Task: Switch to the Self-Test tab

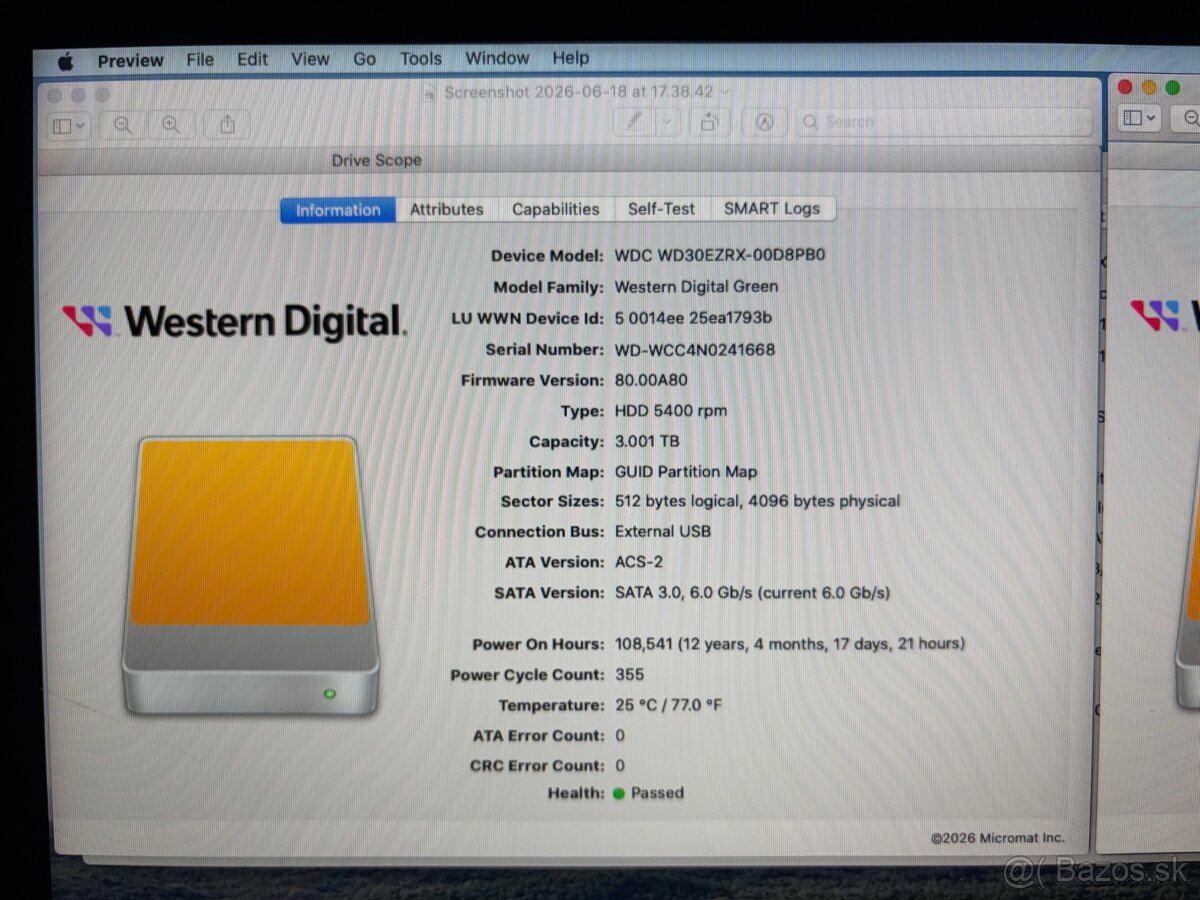Action: (x=661, y=209)
